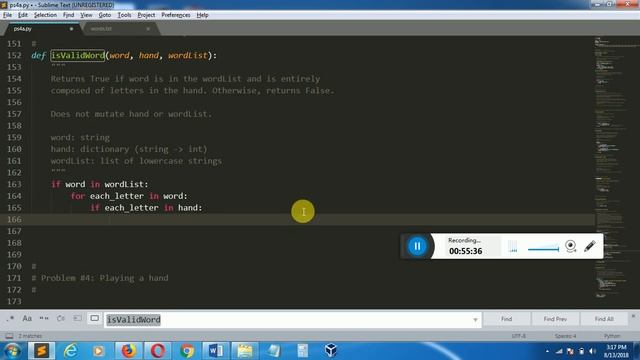This screenshot has height=360, width=640.
Task: Launch Opera from the taskbar
Action: pyautogui.click(x=158, y=351)
